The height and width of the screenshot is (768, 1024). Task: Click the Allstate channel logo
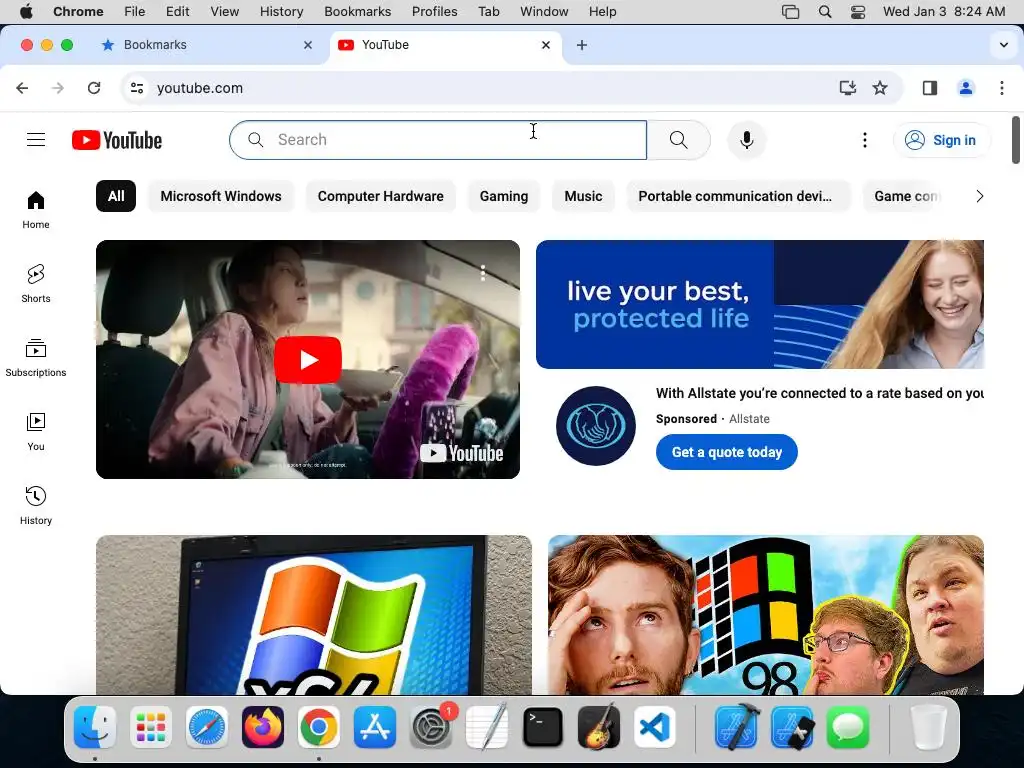pyautogui.click(x=596, y=426)
